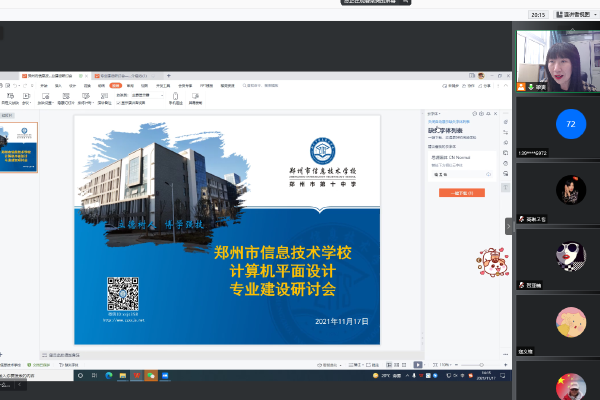Viewport: 600px width, 400px height.
Task: Select the highlighted Slide Show ribbon tab
Action: [116, 86]
